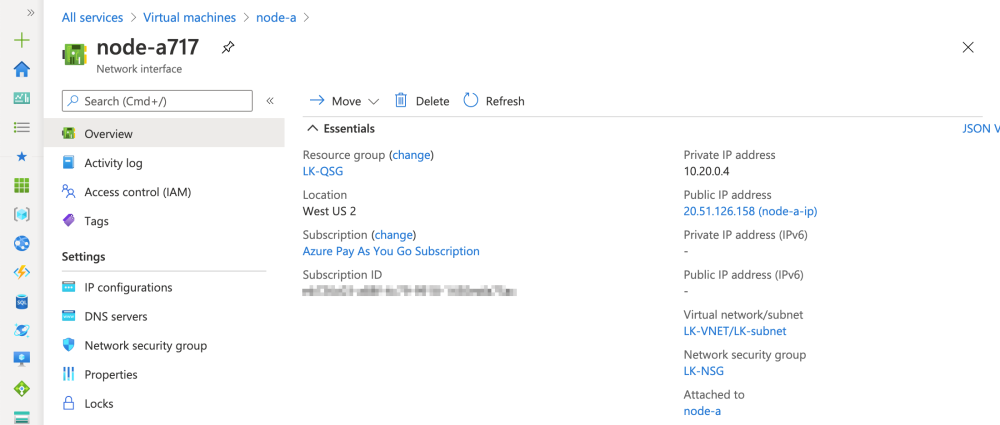Open the Move dropdown menu
This screenshot has width=1000, height=425.
point(345,101)
